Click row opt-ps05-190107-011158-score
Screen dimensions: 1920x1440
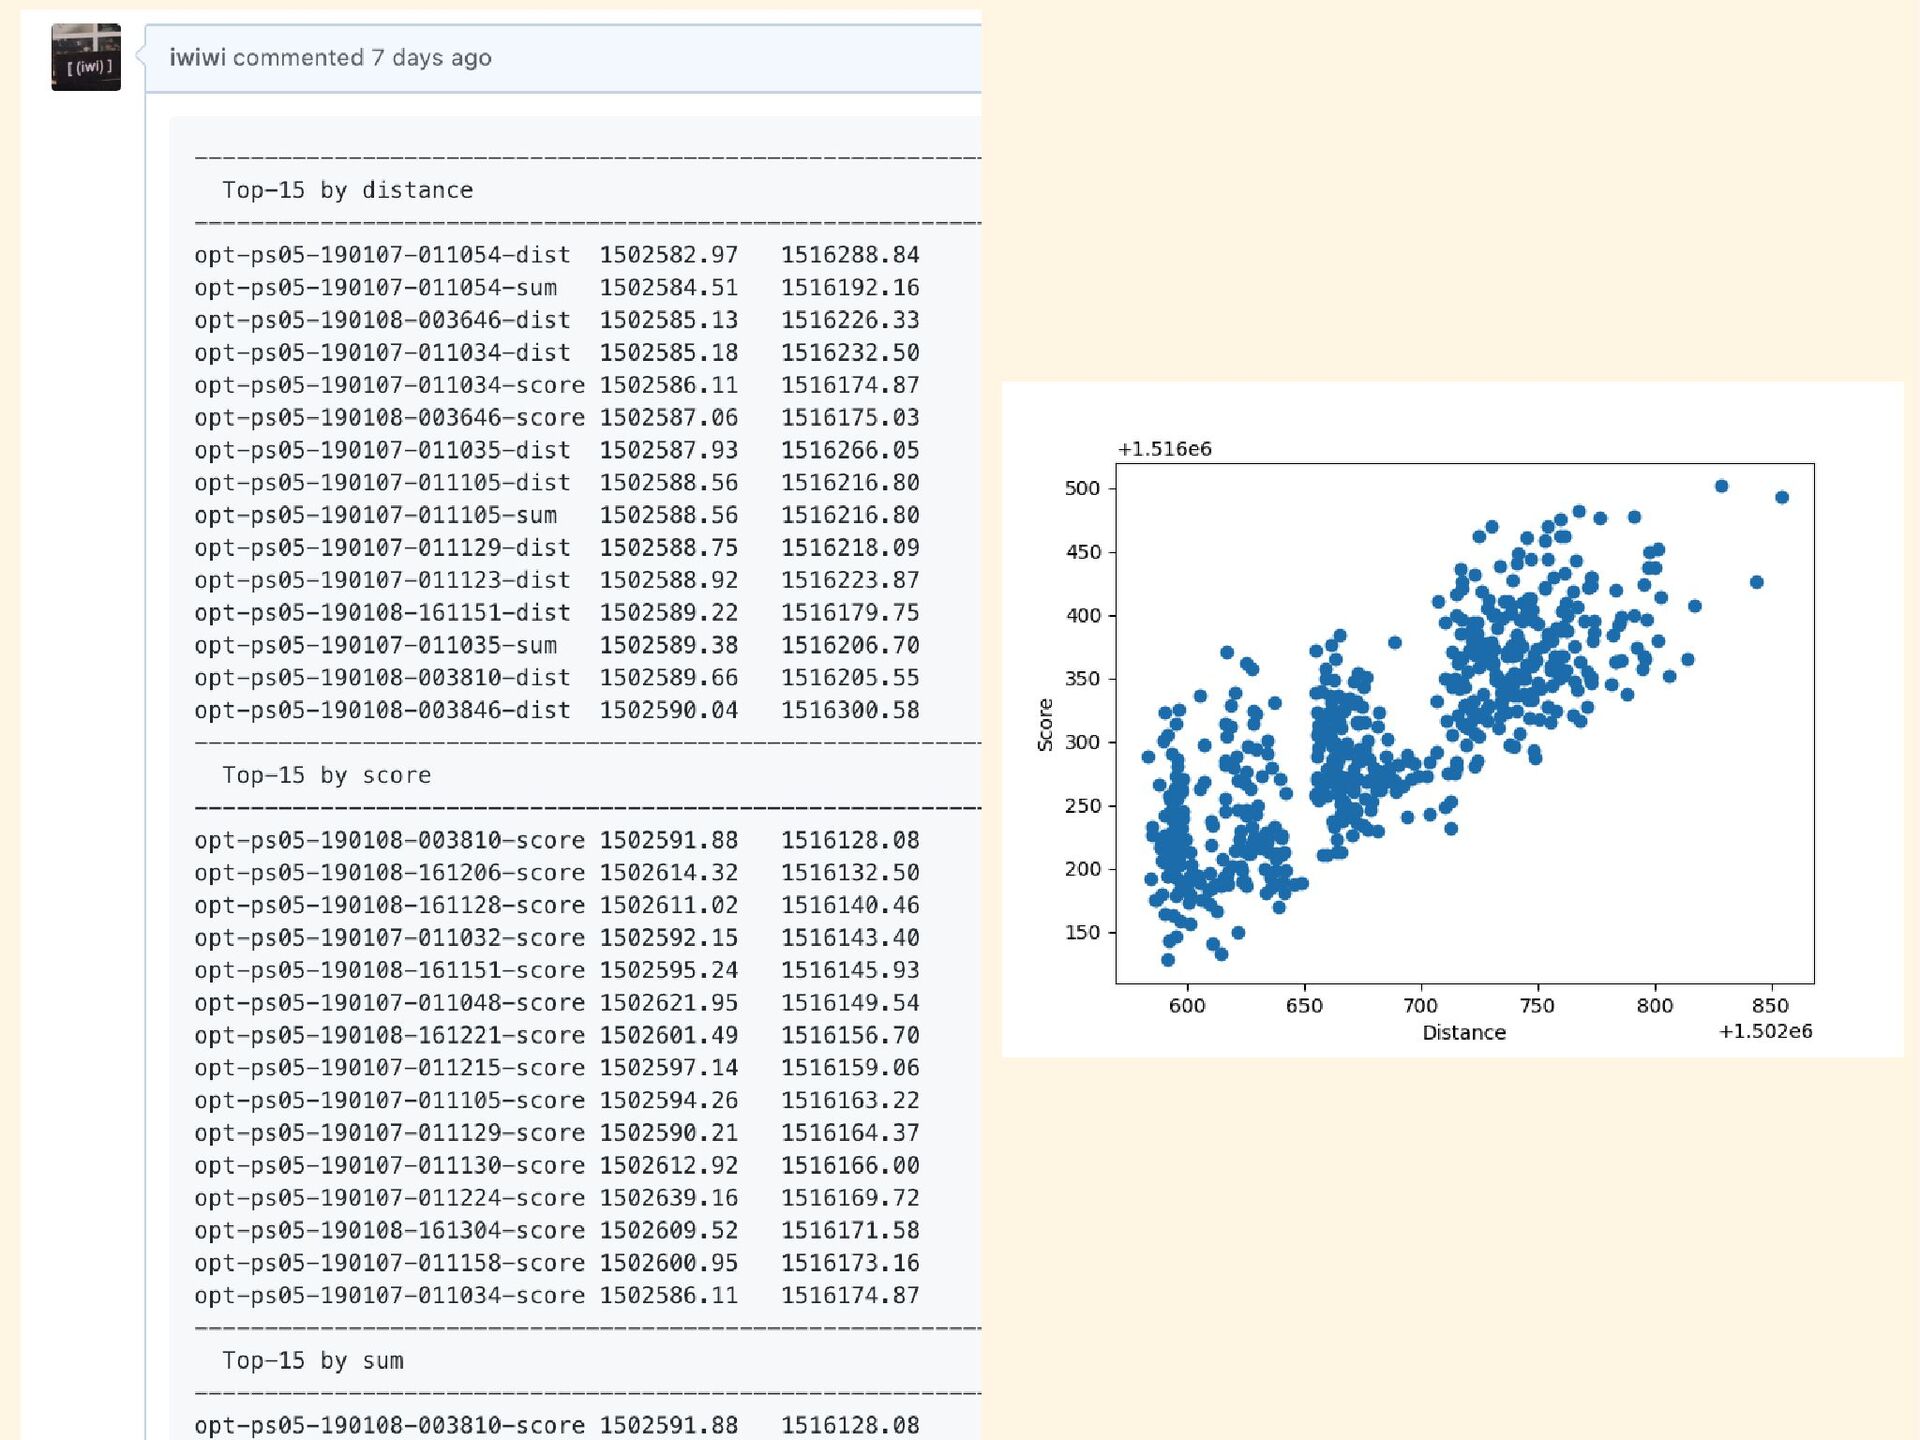(x=557, y=1263)
